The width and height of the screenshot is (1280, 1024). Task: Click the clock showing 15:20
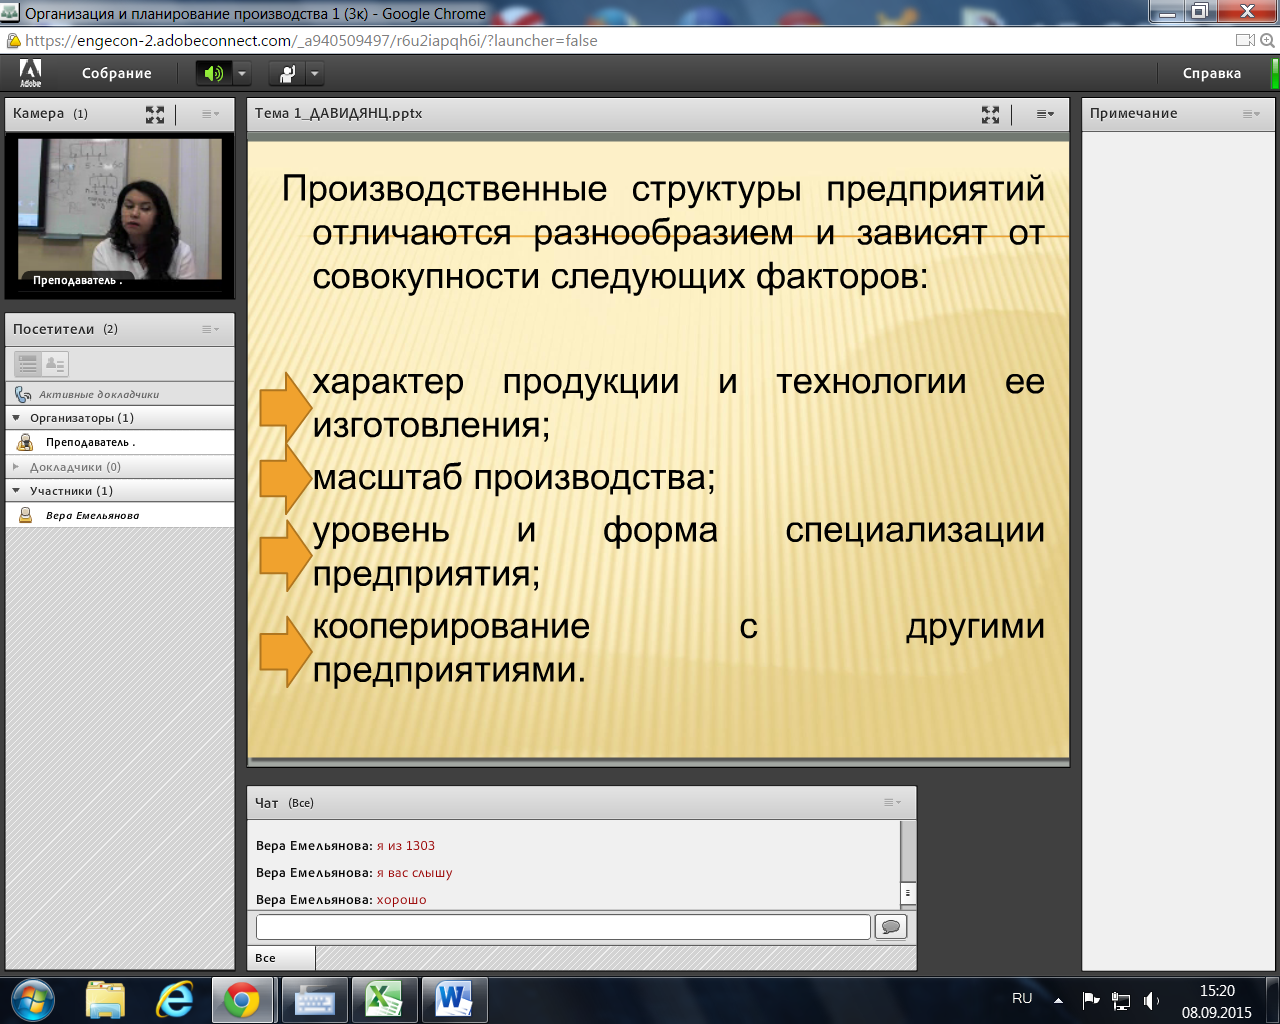1217,991
